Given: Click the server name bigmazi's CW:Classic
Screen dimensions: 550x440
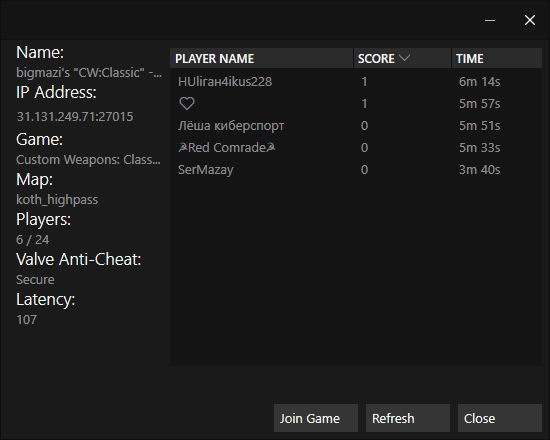Looking at the screenshot, I should [x=89, y=73].
